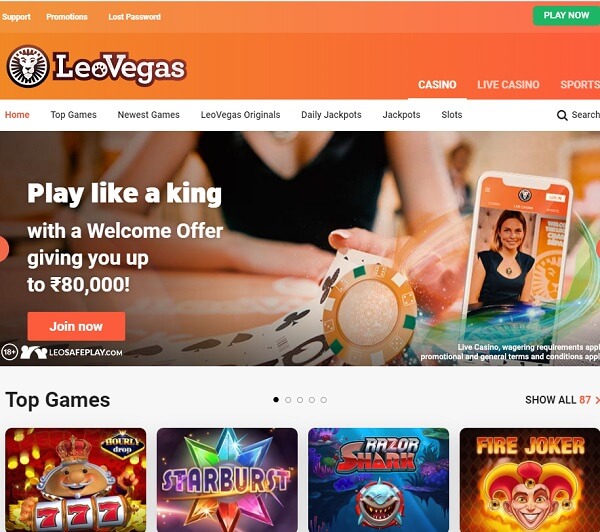Click the arrow beside Show All 87
600x532 pixels.
tap(597, 400)
